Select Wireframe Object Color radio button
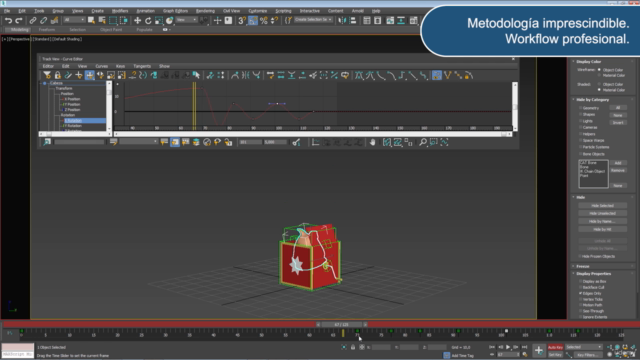 599,70
